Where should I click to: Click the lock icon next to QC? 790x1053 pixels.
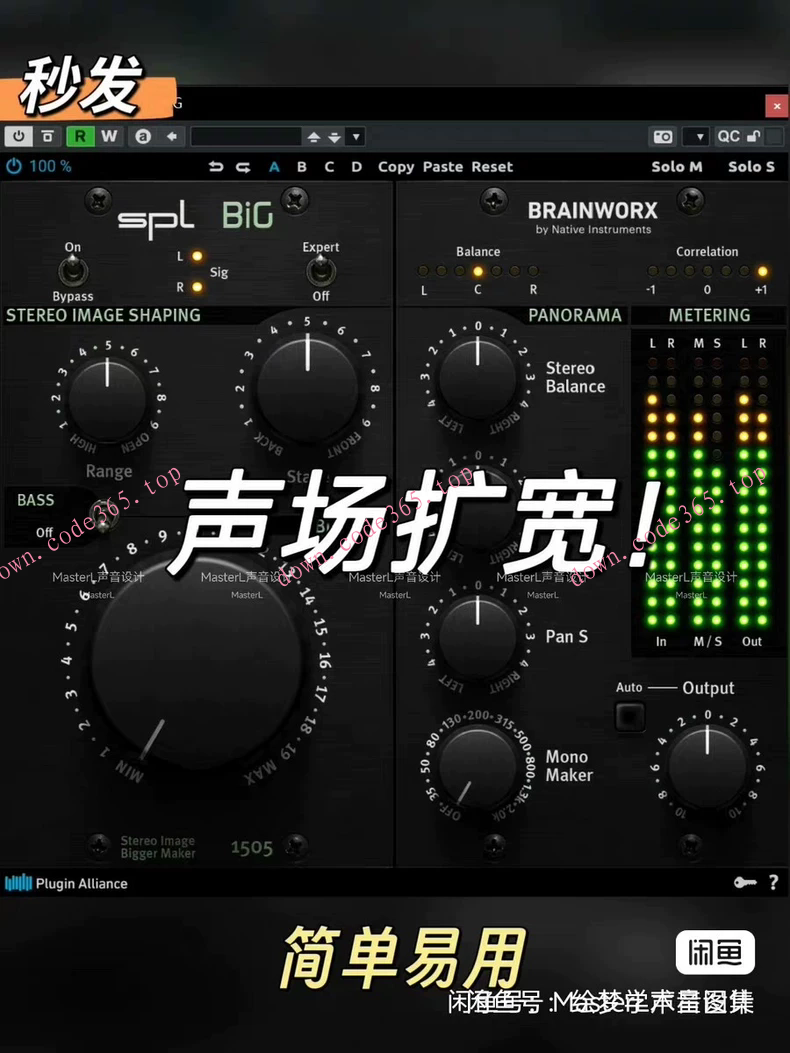tap(754, 136)
